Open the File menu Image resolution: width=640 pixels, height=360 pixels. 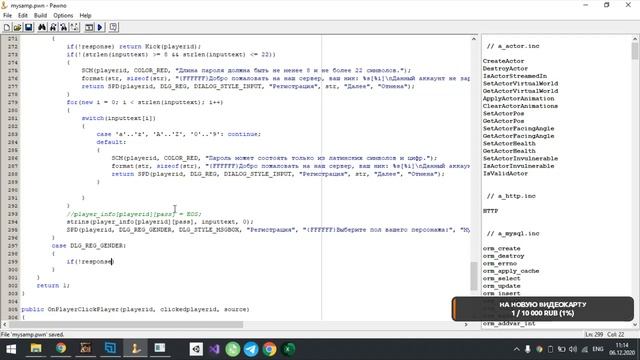(7, 16)
